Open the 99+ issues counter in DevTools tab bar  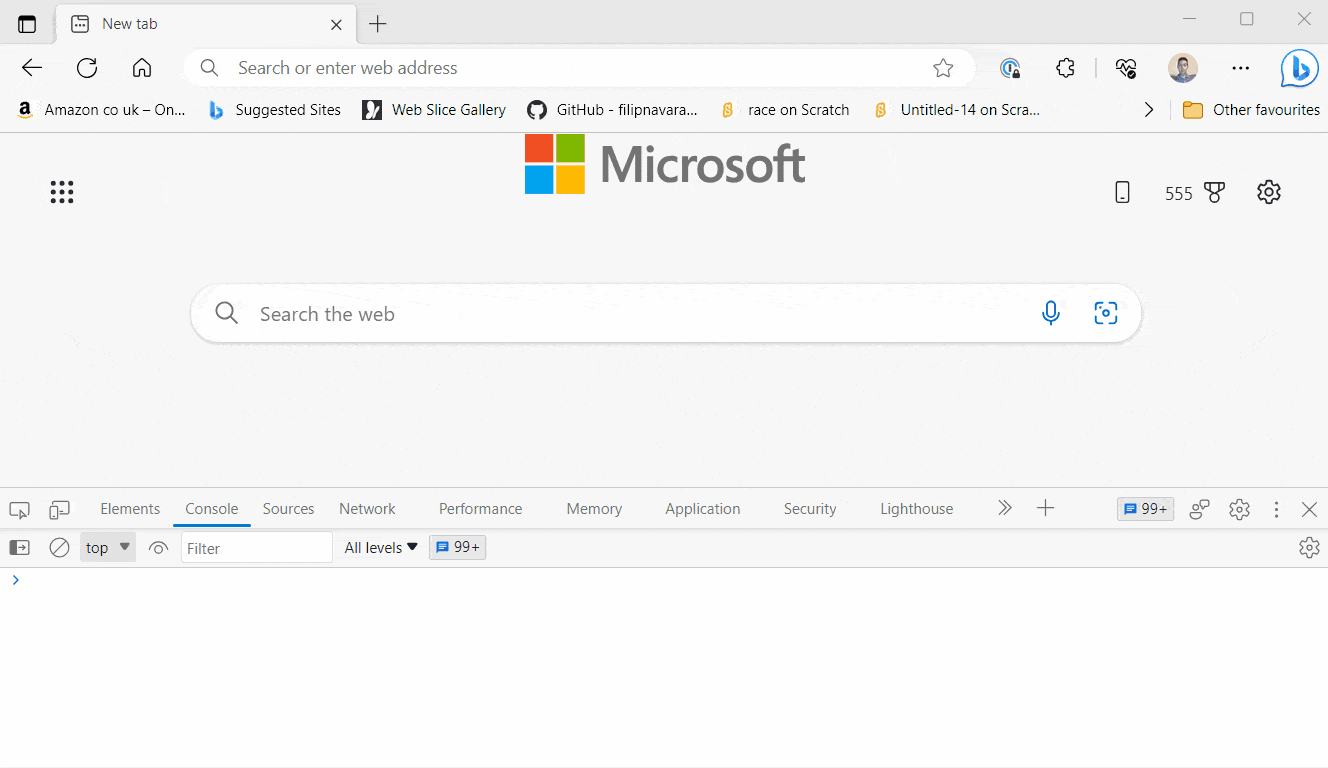(1146, 509)
